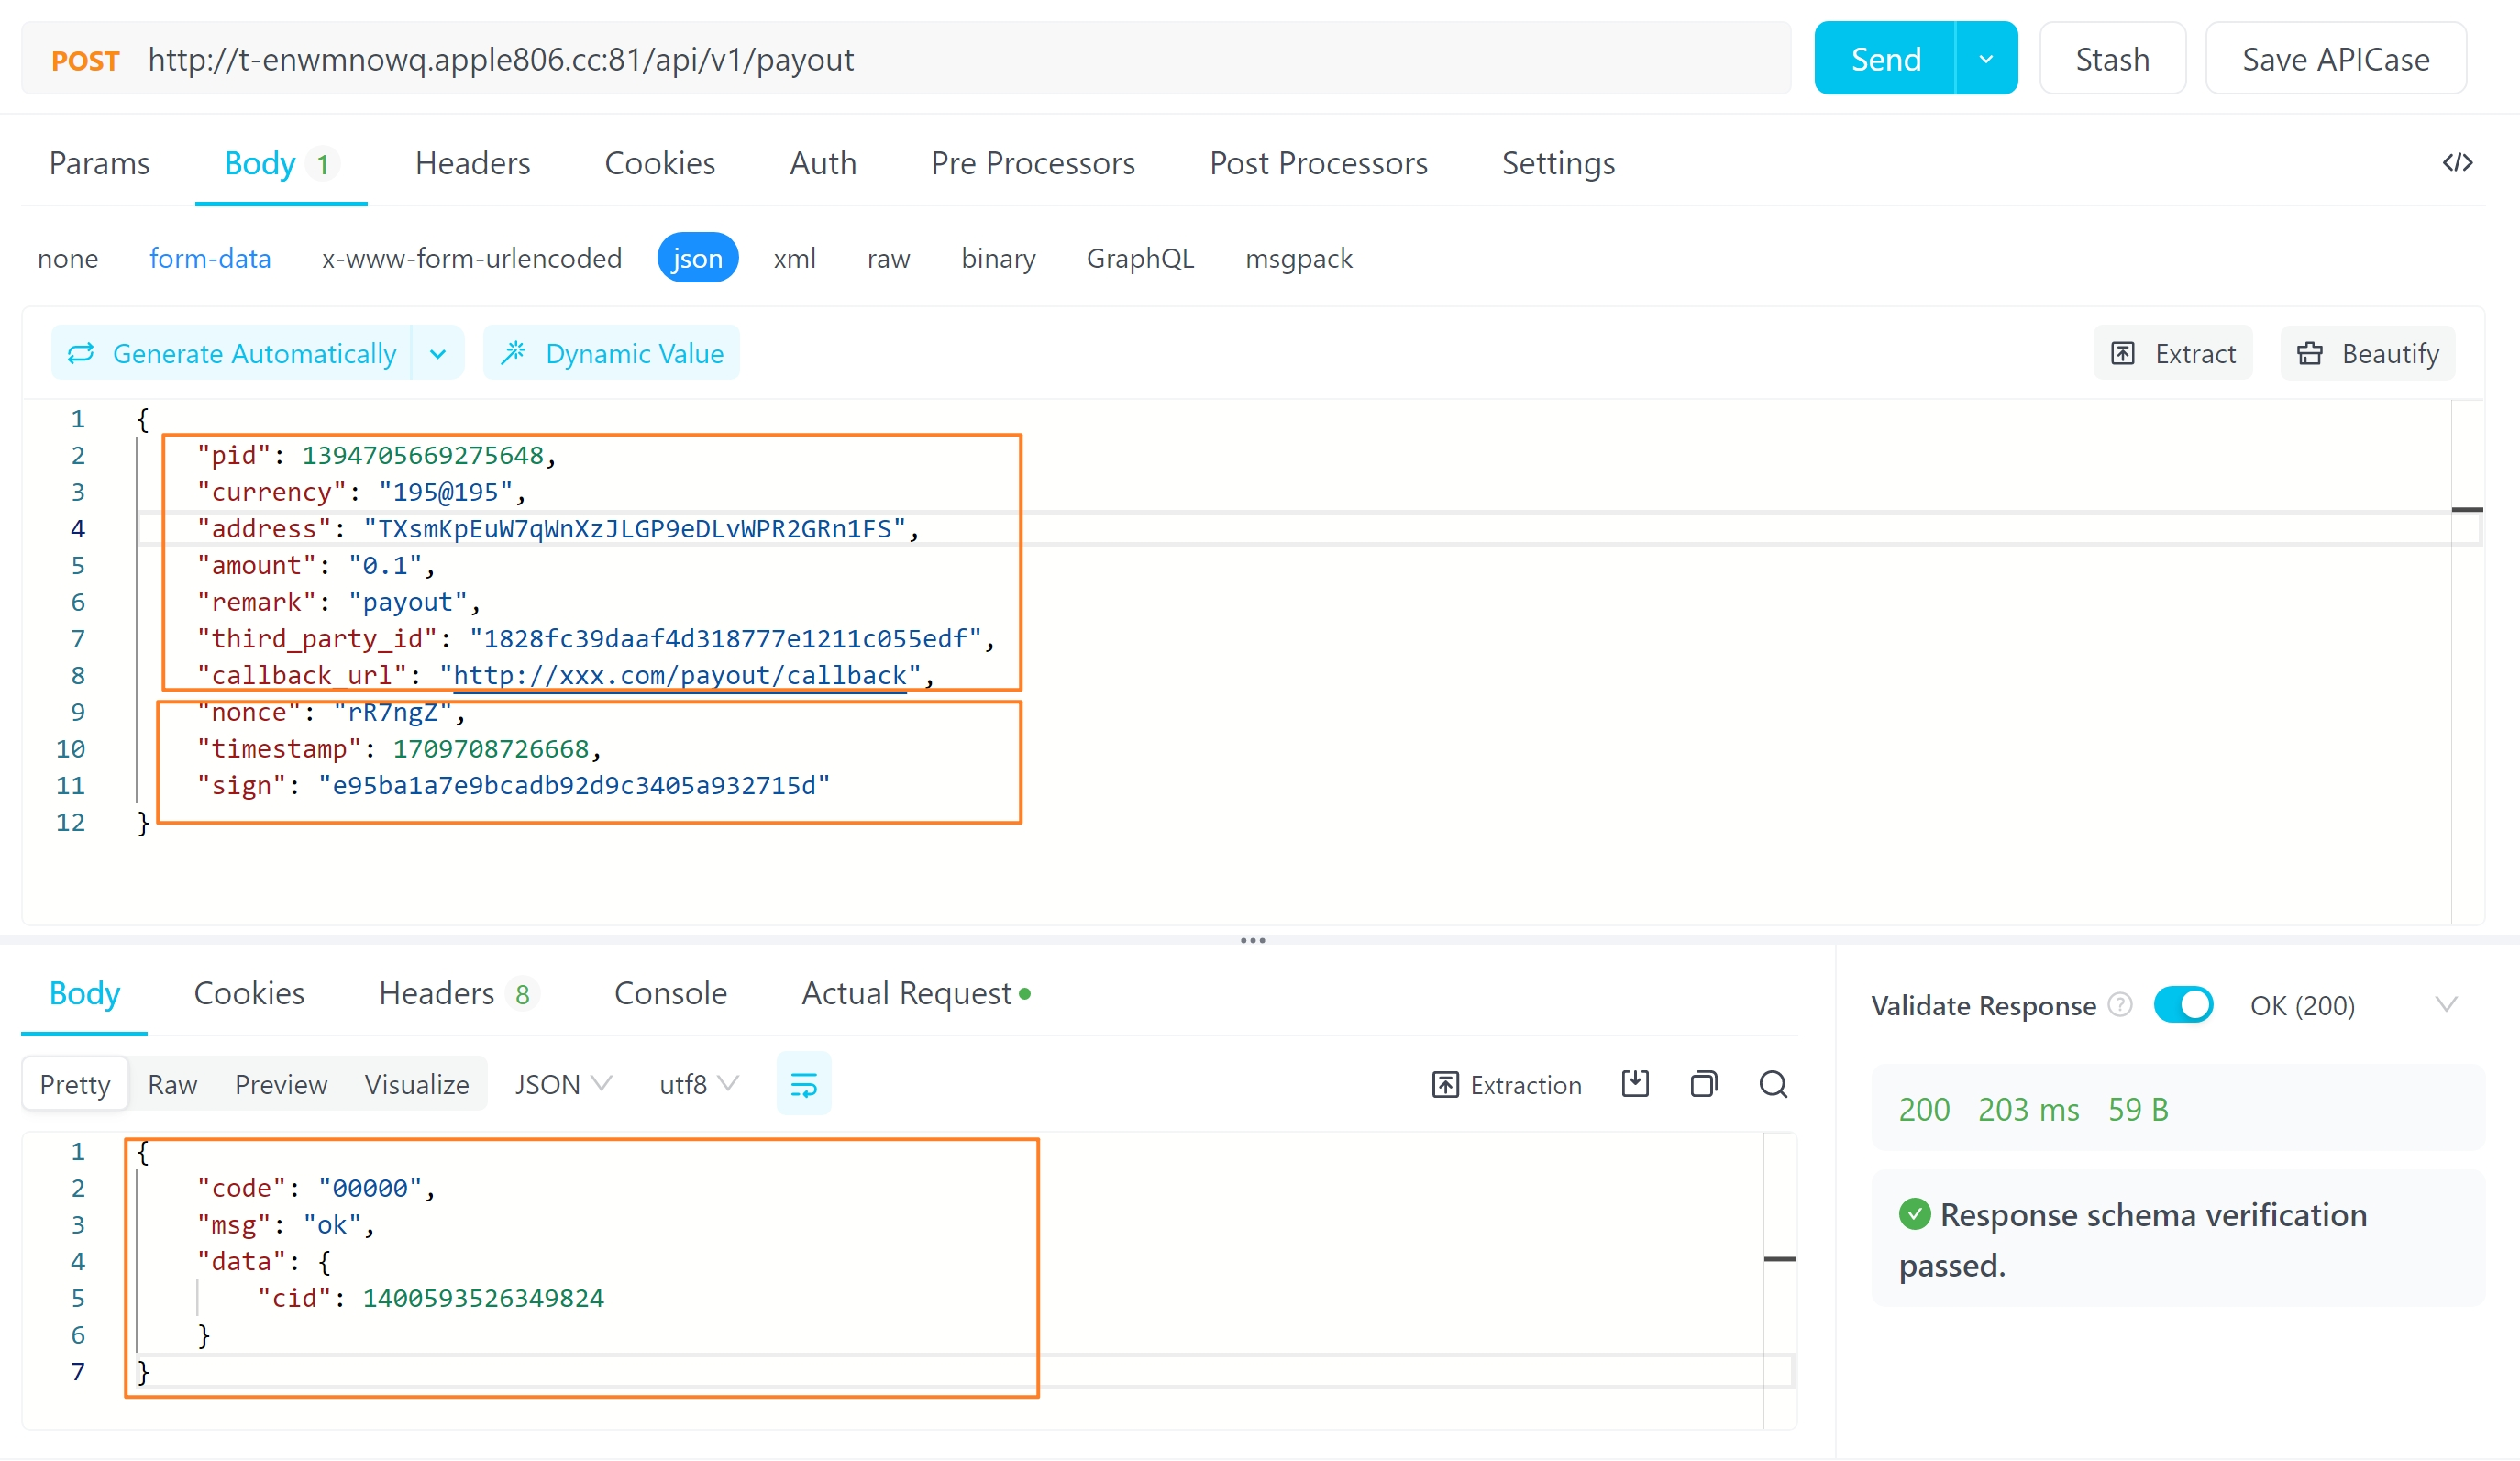The image size is (2520, 1461).
Task: Click the download response icon
Action: 1635,1084
